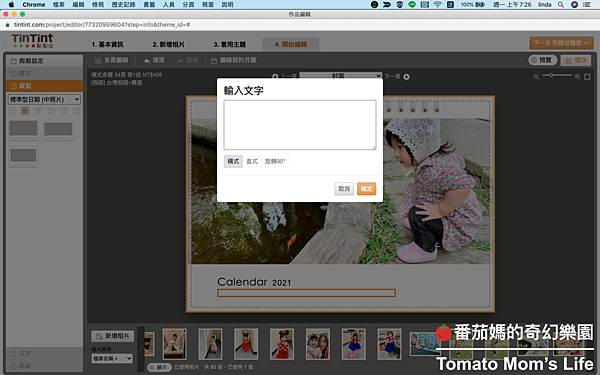
Task: Open the 標準型日期 (中照片) layout dropdown
Action: [x=44, y=99]
